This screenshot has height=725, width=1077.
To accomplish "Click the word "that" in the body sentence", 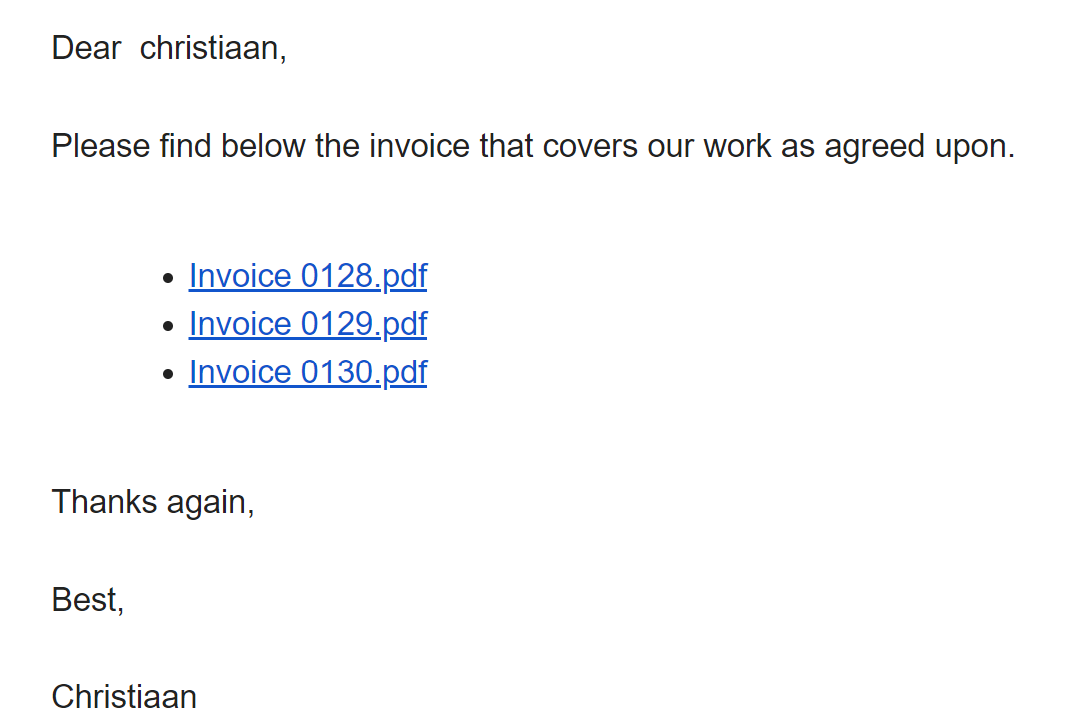I will coord(506,146).
